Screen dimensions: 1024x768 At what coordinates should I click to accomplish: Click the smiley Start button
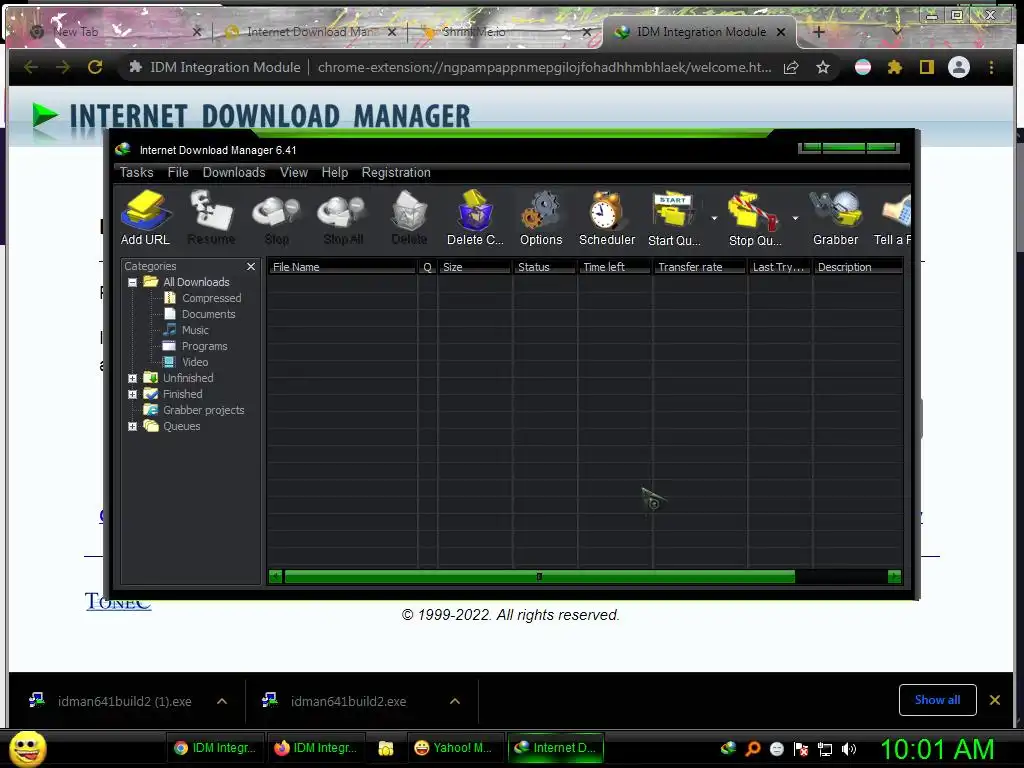(27, 748)
